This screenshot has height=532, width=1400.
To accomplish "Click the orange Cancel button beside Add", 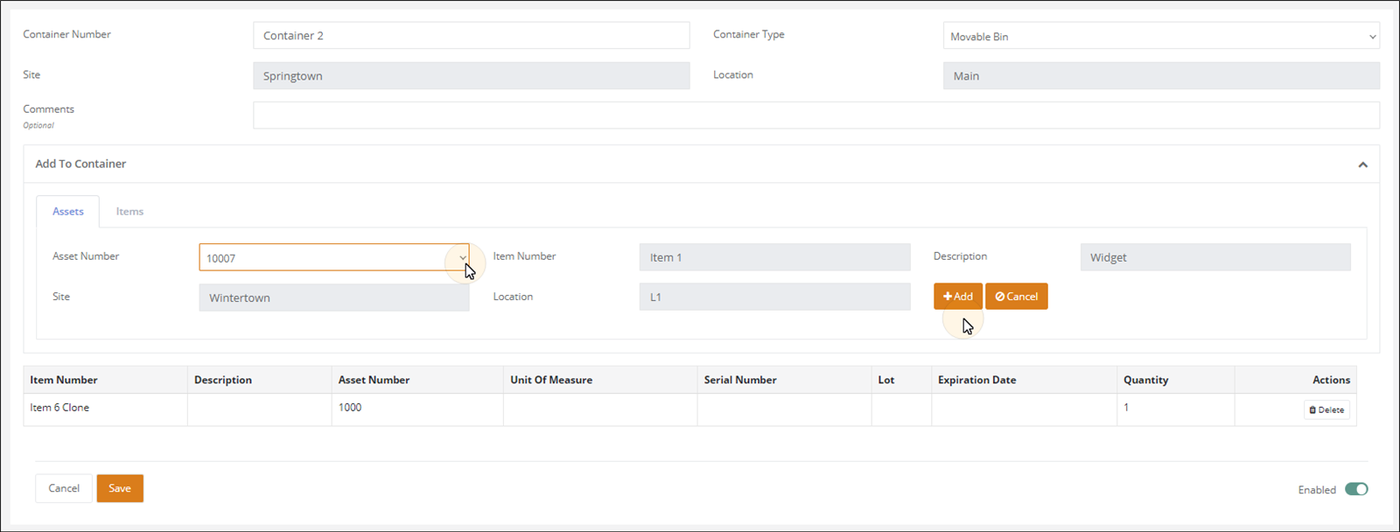I will click(x=1016, y=296).
